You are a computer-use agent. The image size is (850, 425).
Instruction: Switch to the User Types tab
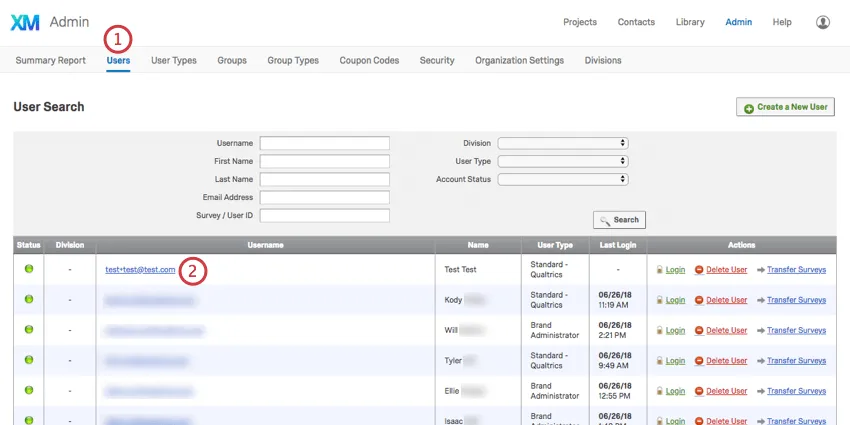pyautogui.click(x=173, y=60)
